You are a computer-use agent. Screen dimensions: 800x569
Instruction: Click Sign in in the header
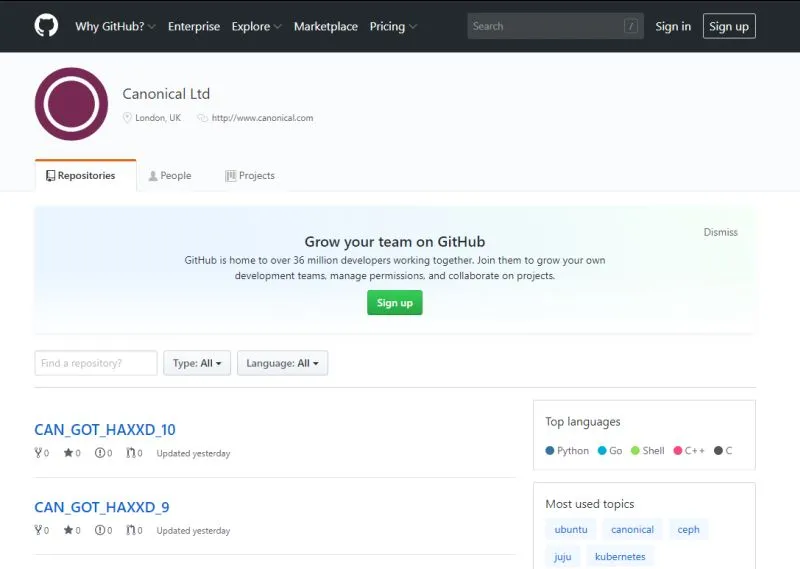(x=673, y=27)
